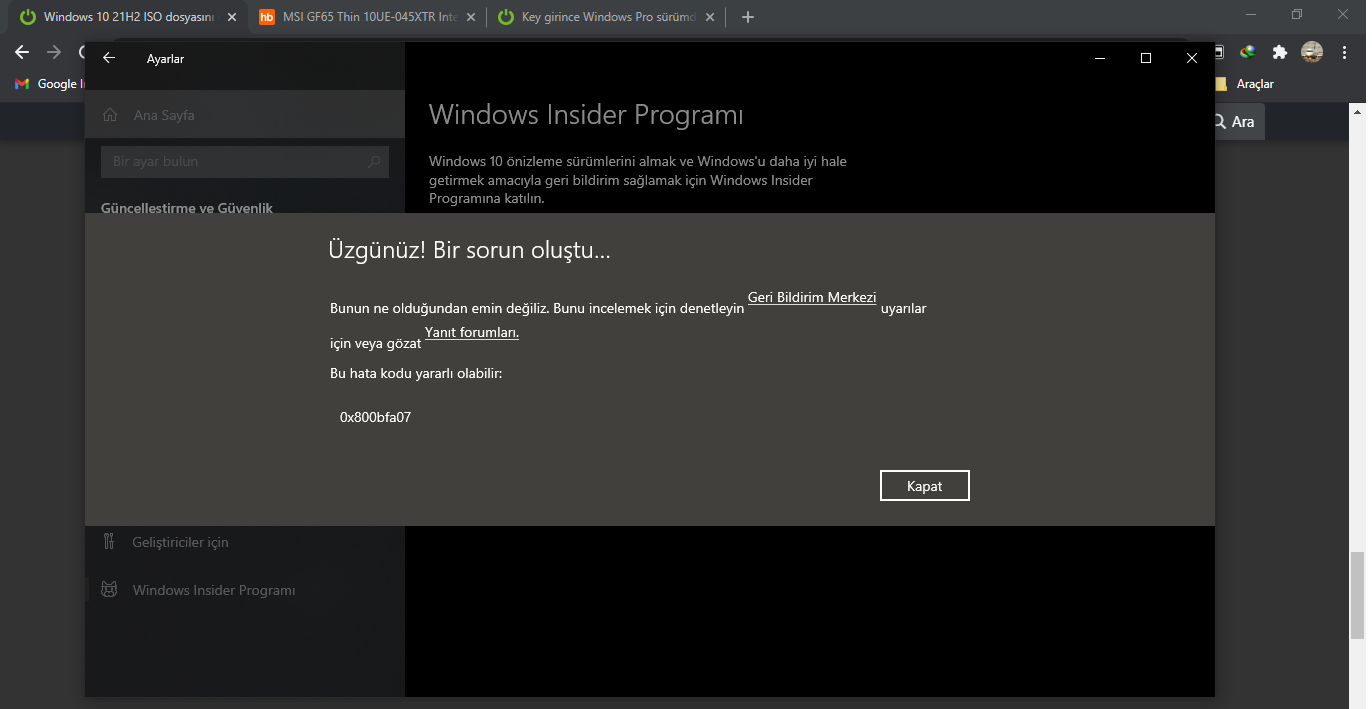Viewport: 1372px width, 709px height.
Task: Click the magnifier icon in the settings search box
Action: pos(374,161)
